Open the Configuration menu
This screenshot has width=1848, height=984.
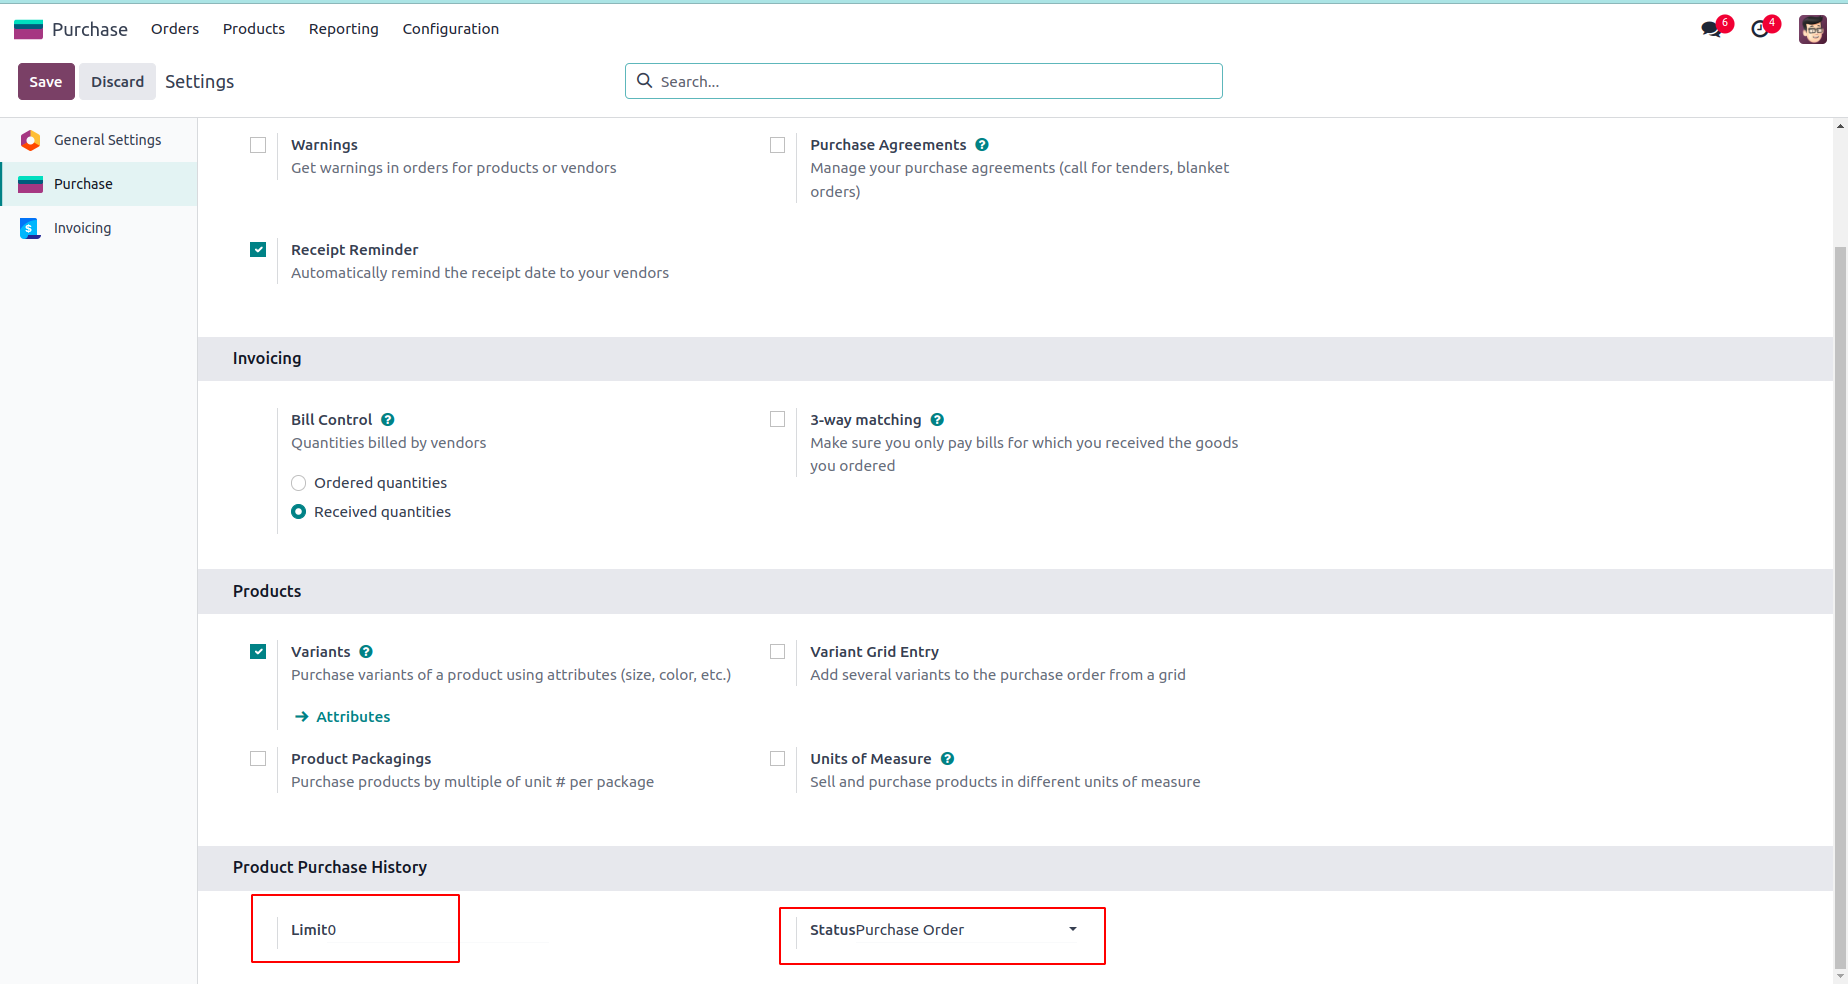451,29
